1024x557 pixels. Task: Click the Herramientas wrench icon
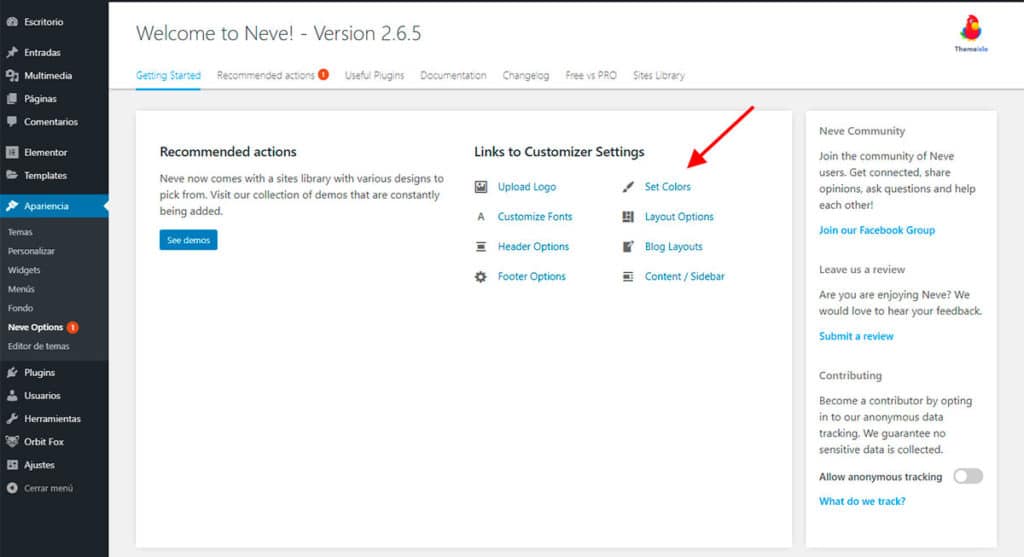(x=12, y=419)
